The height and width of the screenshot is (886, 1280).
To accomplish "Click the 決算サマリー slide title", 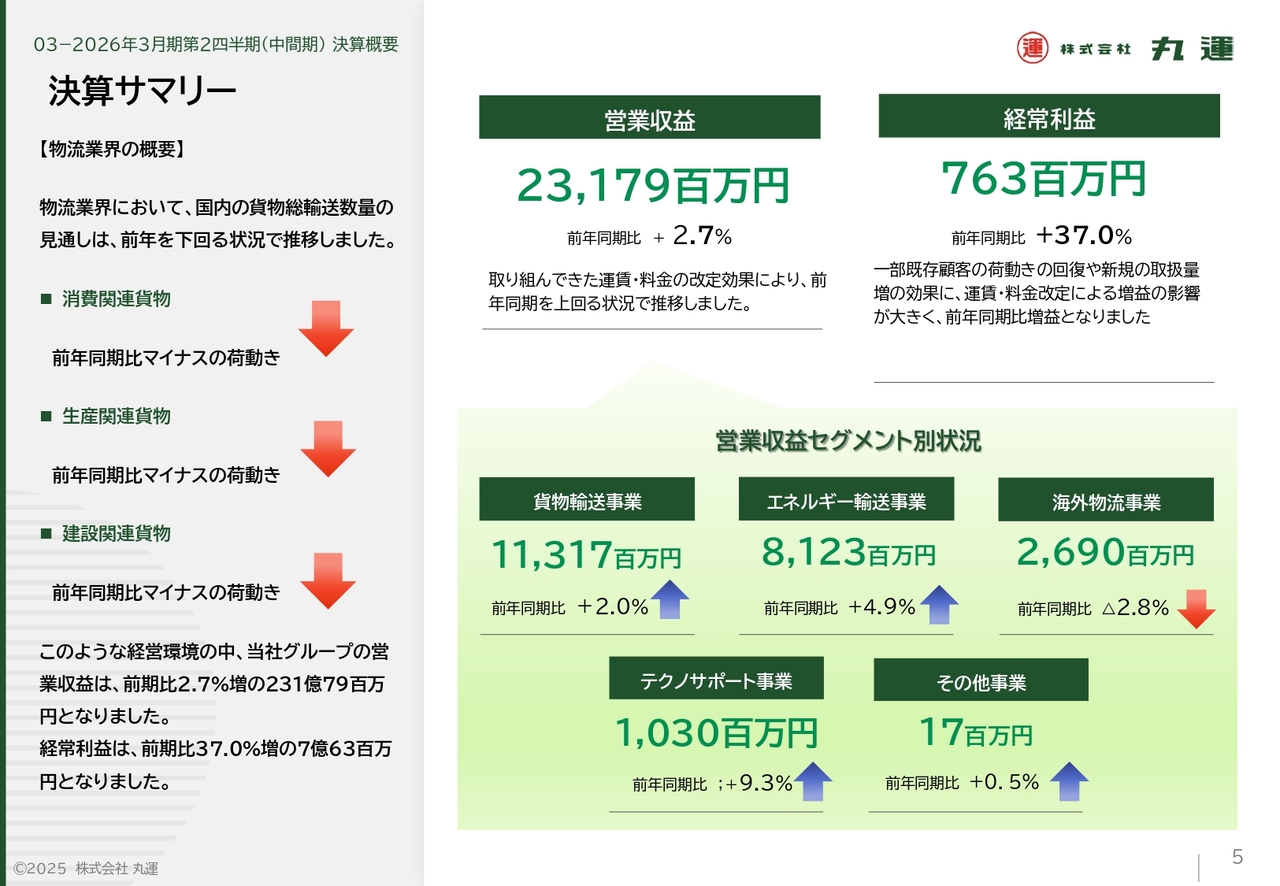I will tap(142, 91).
